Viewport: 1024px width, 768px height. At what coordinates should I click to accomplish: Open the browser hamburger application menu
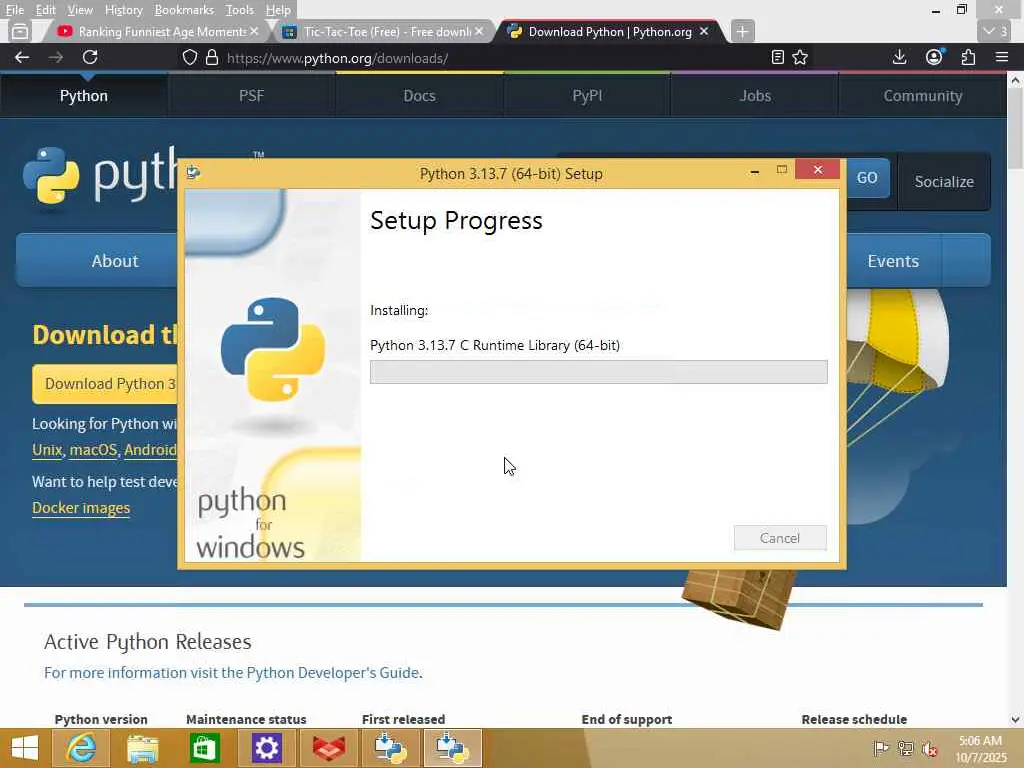coord(1002,57)
